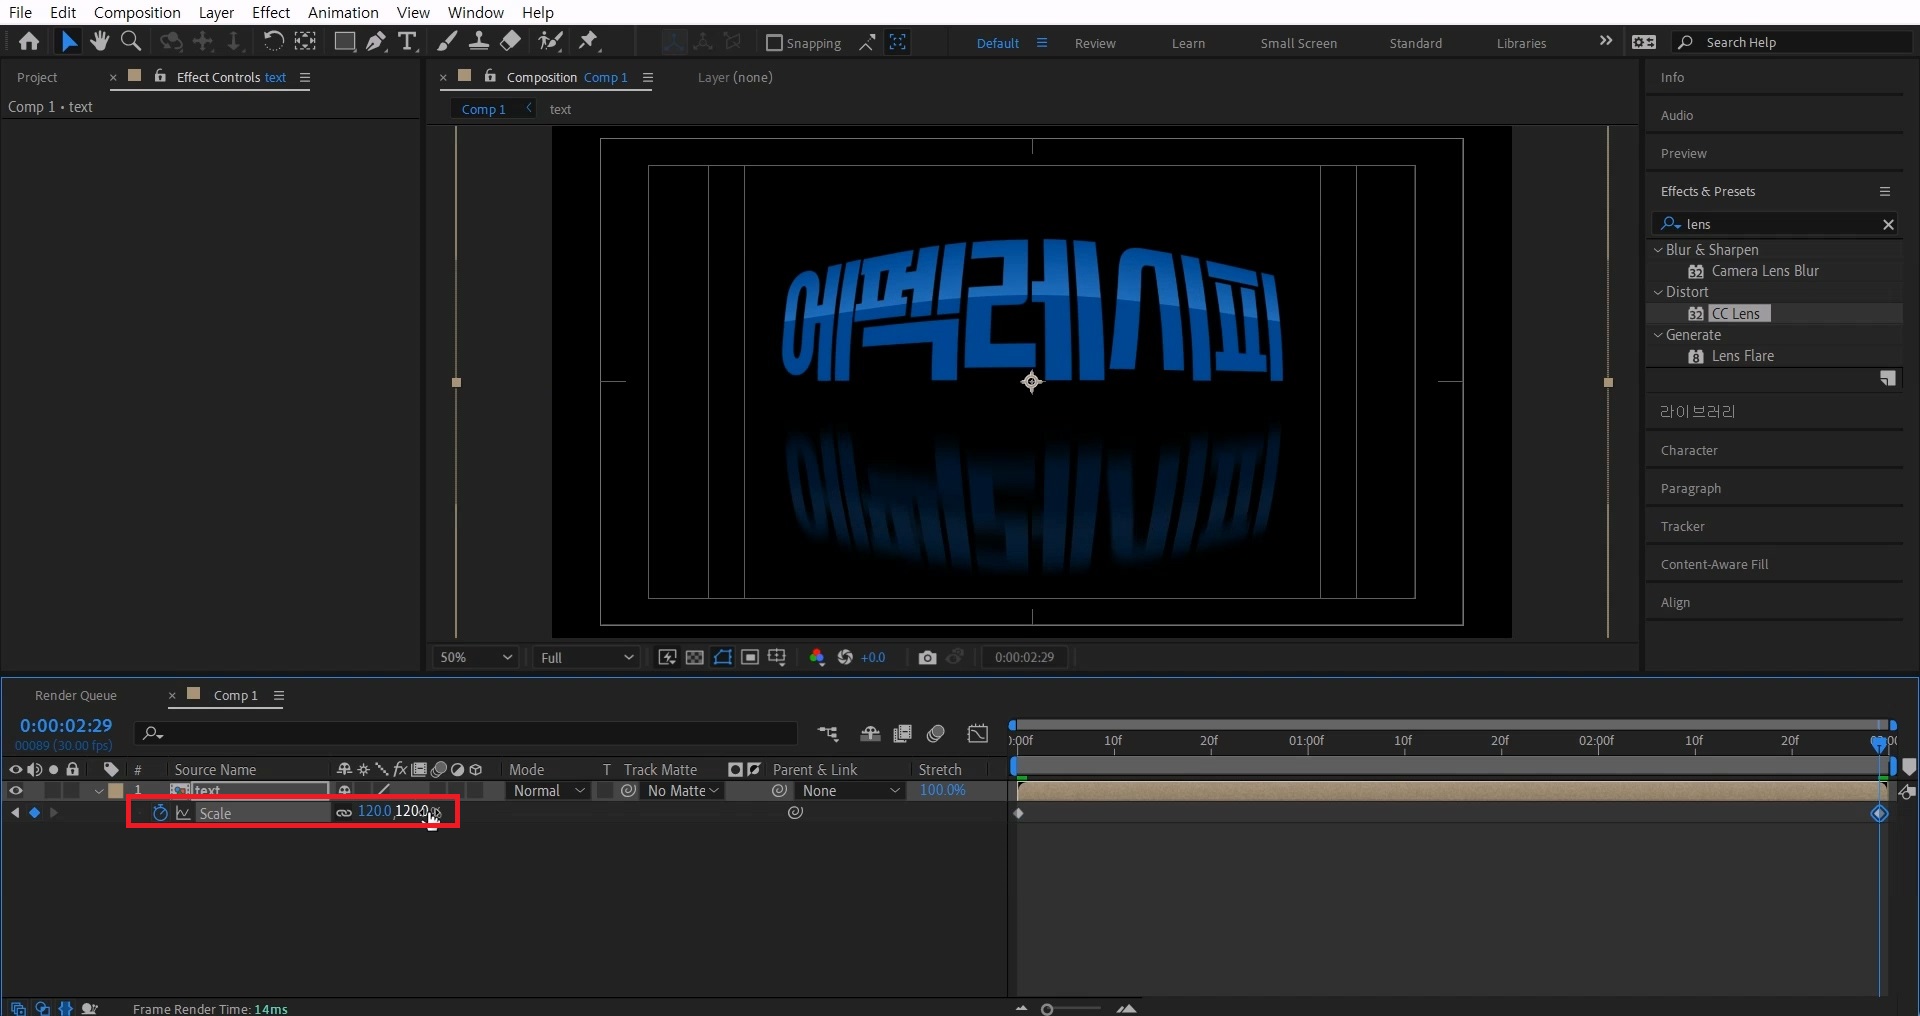Switch to Render Queue tab
Image resolution: width=1920 pixels, height=1016 pixels.
(76, 695)
